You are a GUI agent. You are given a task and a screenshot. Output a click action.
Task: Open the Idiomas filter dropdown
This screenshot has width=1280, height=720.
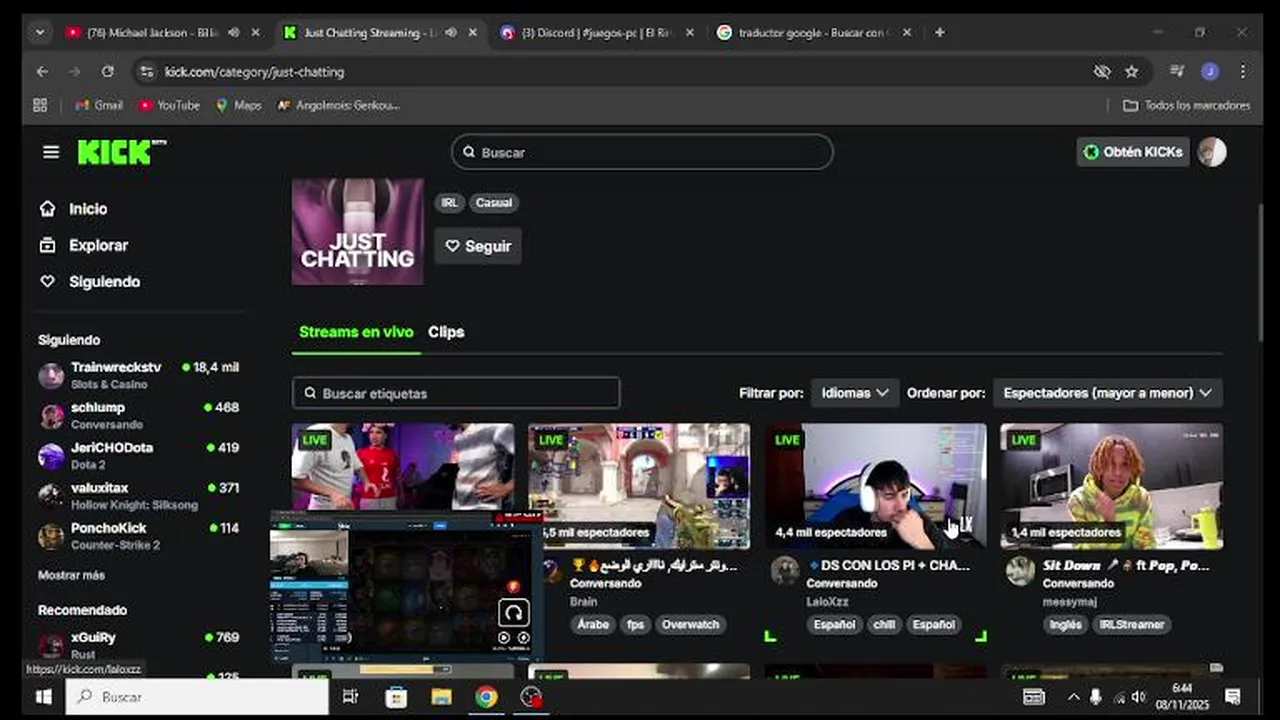click(854, 393)
